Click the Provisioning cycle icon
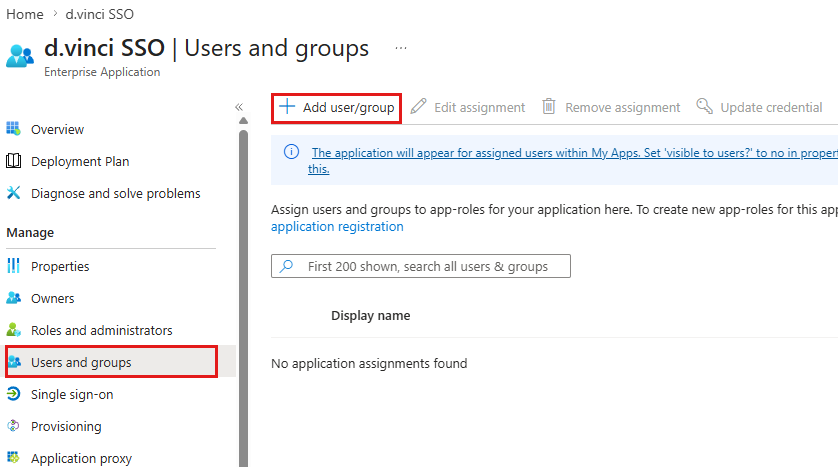Screen dimensions: 838x467 coord(13,426)
